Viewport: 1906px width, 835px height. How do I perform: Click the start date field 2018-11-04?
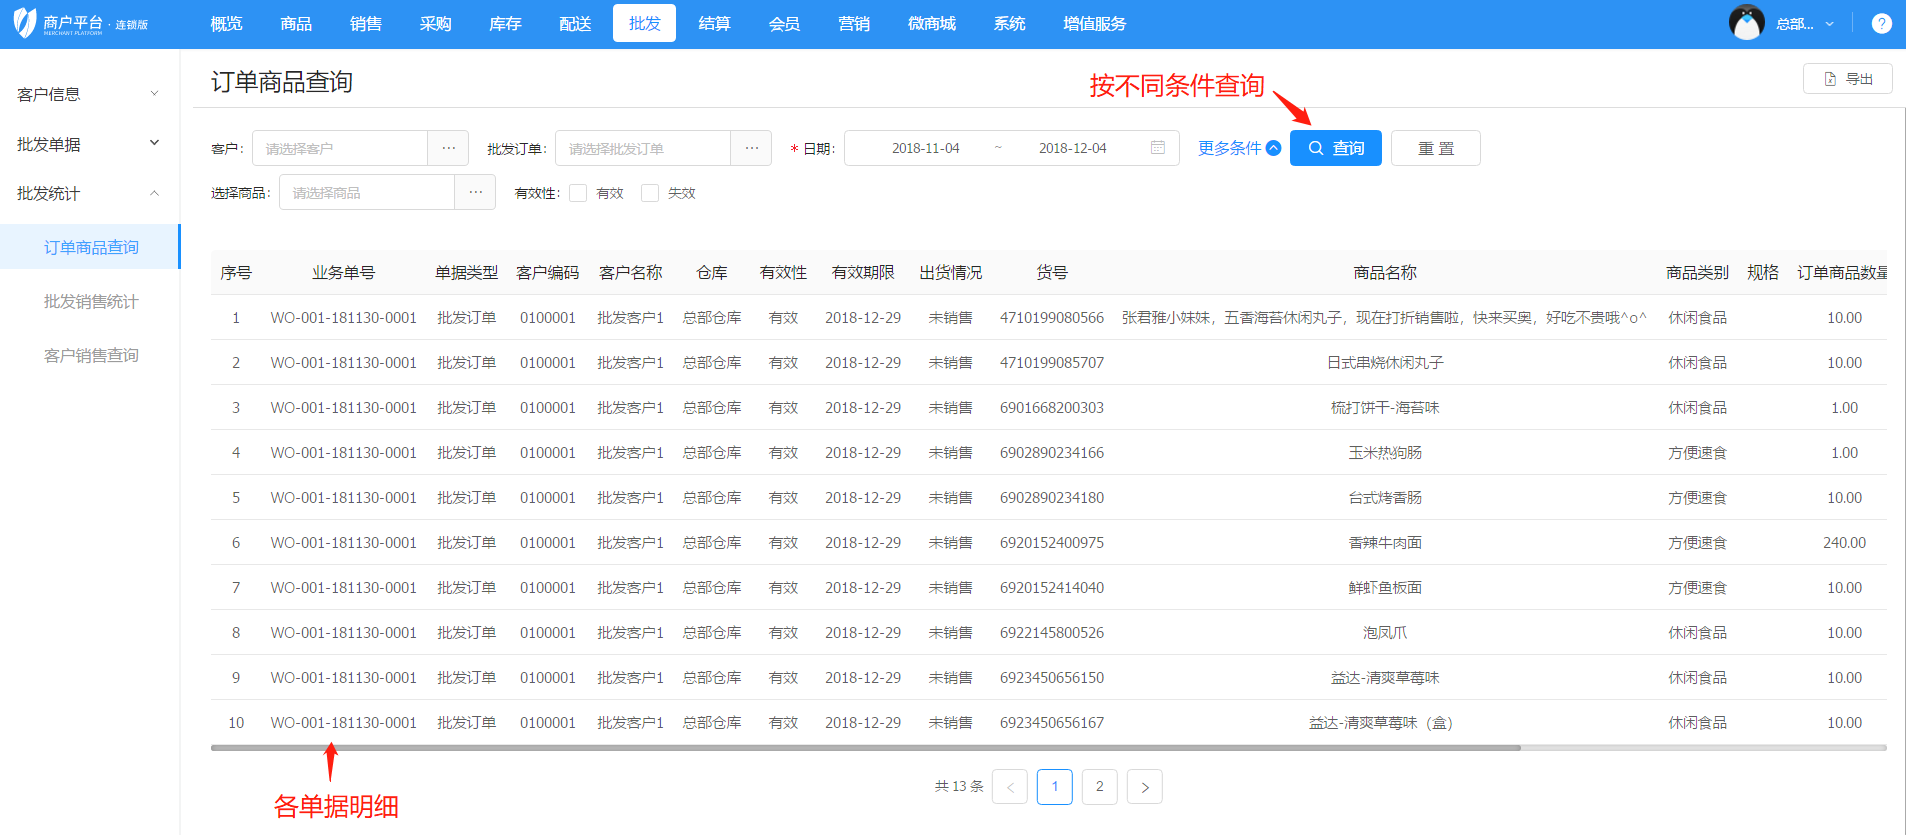tap(925, 148)
